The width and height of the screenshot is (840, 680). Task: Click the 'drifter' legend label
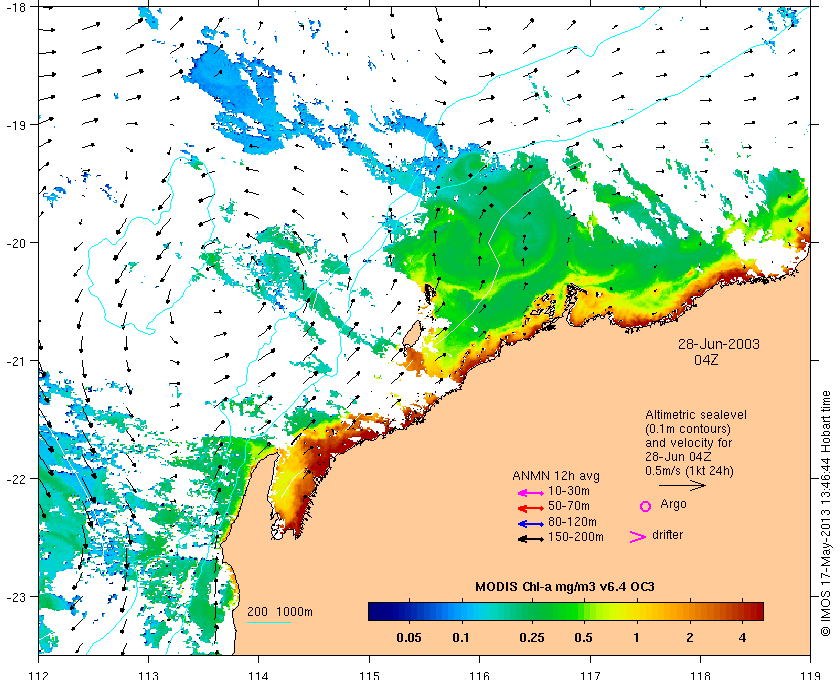point(668,535)
